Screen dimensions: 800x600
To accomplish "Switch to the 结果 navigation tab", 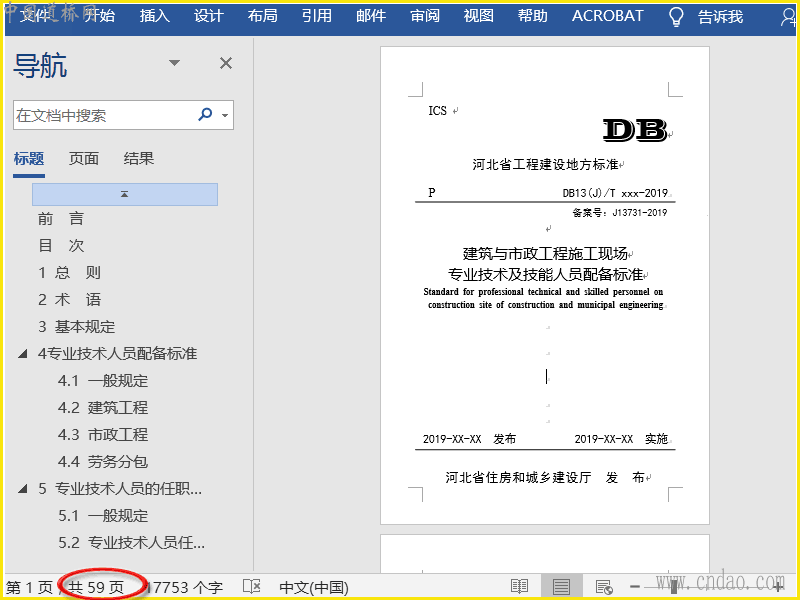I will click(138, 159).
